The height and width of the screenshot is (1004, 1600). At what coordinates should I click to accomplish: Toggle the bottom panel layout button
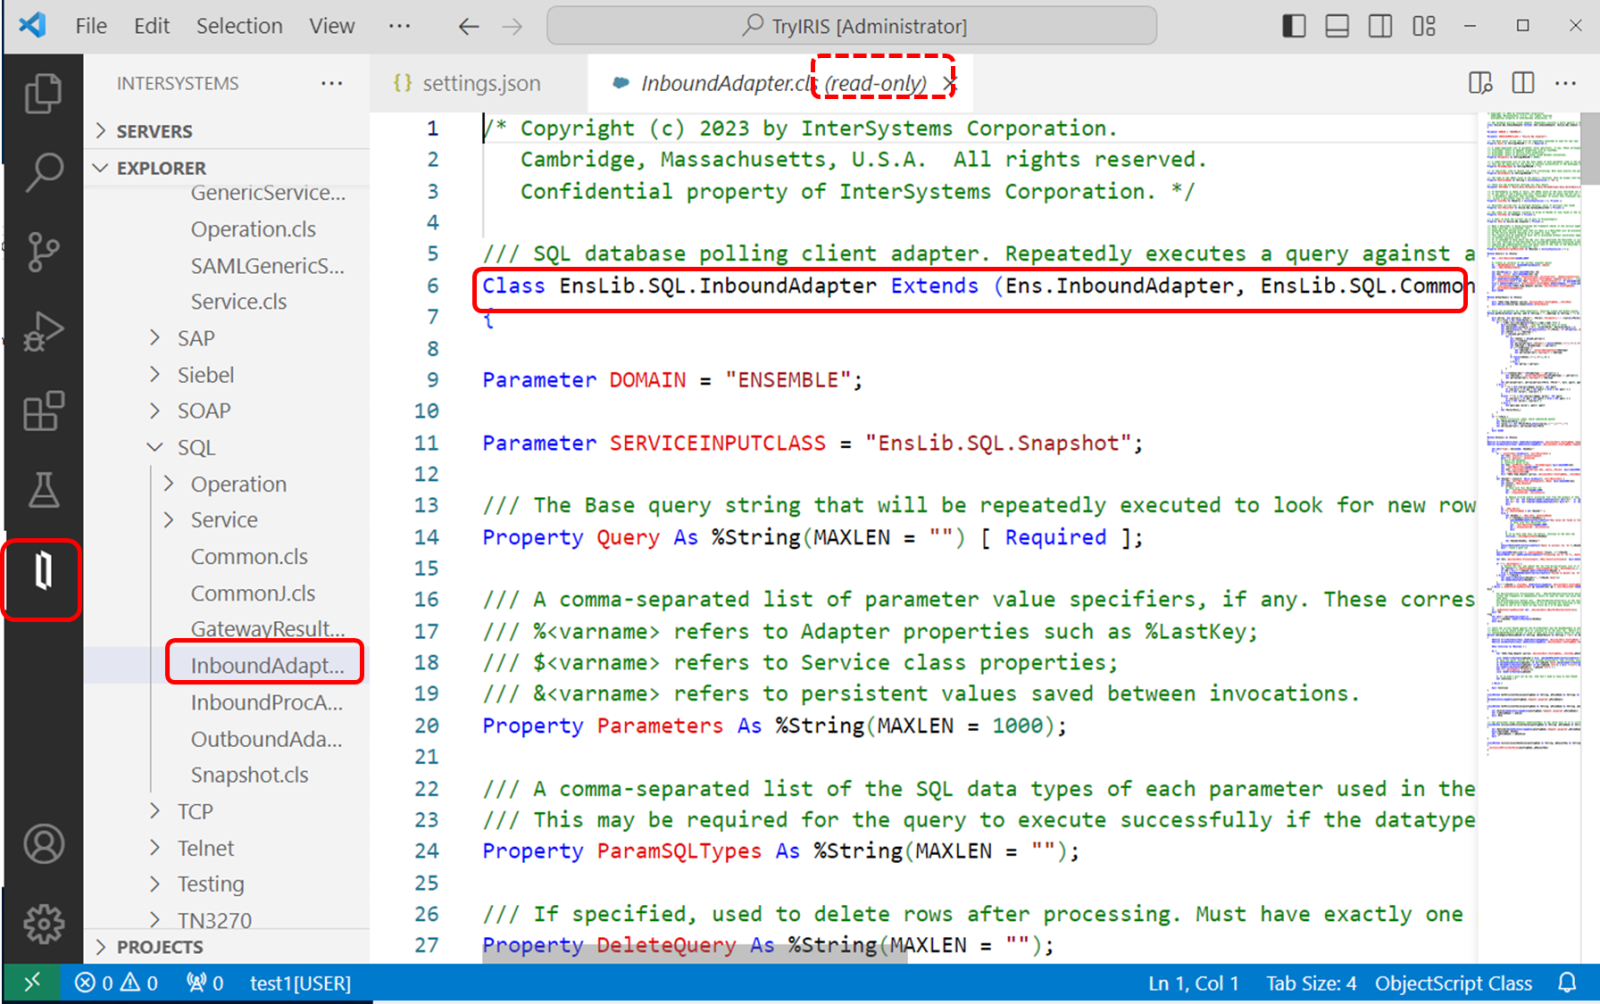pyautogui.click(x=1337, y=26)
